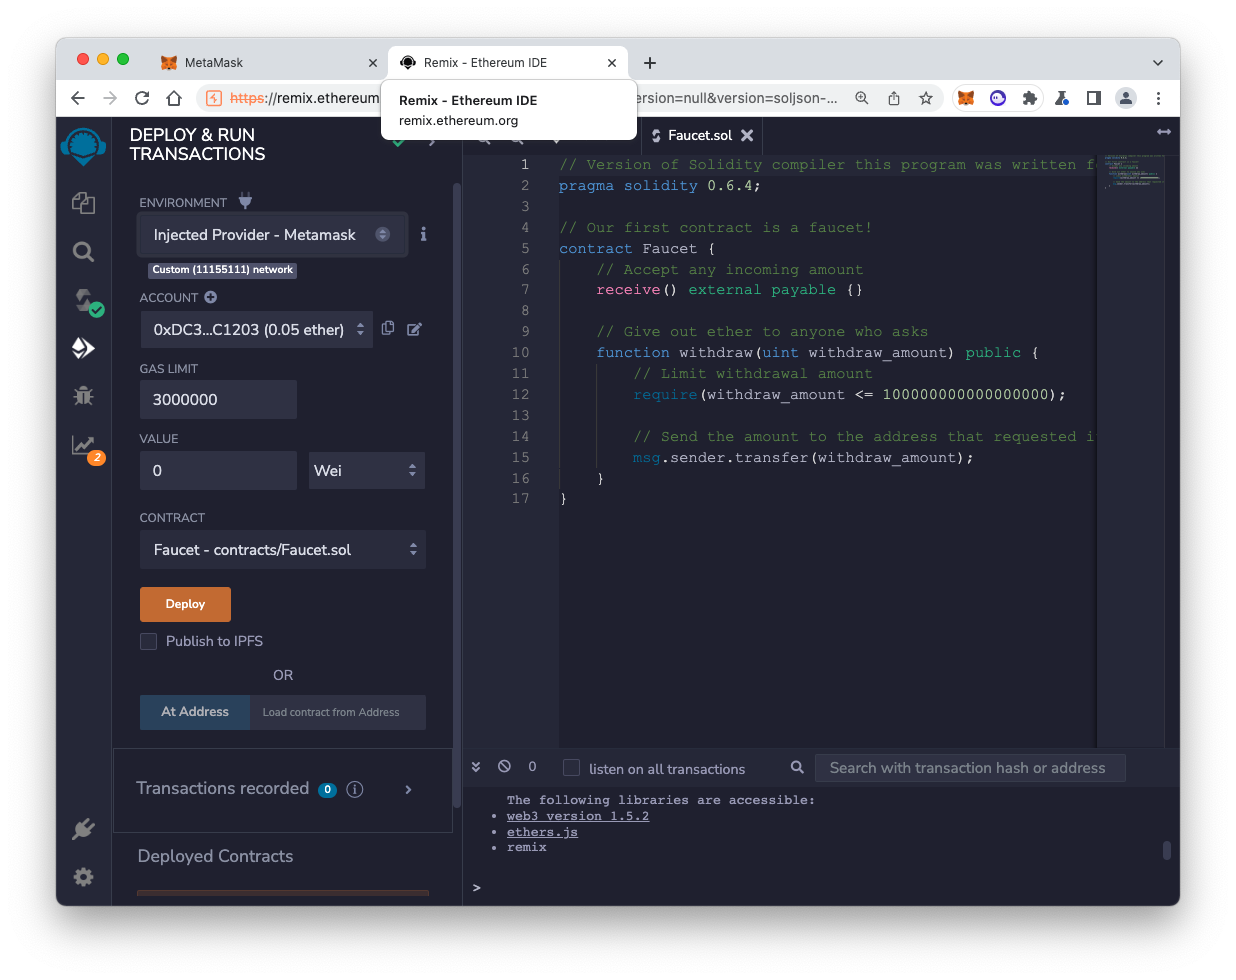Viewport: 1236px width, 980px height.
Task: Copy the account address to clipboard
Action: [x=388, y=328]
